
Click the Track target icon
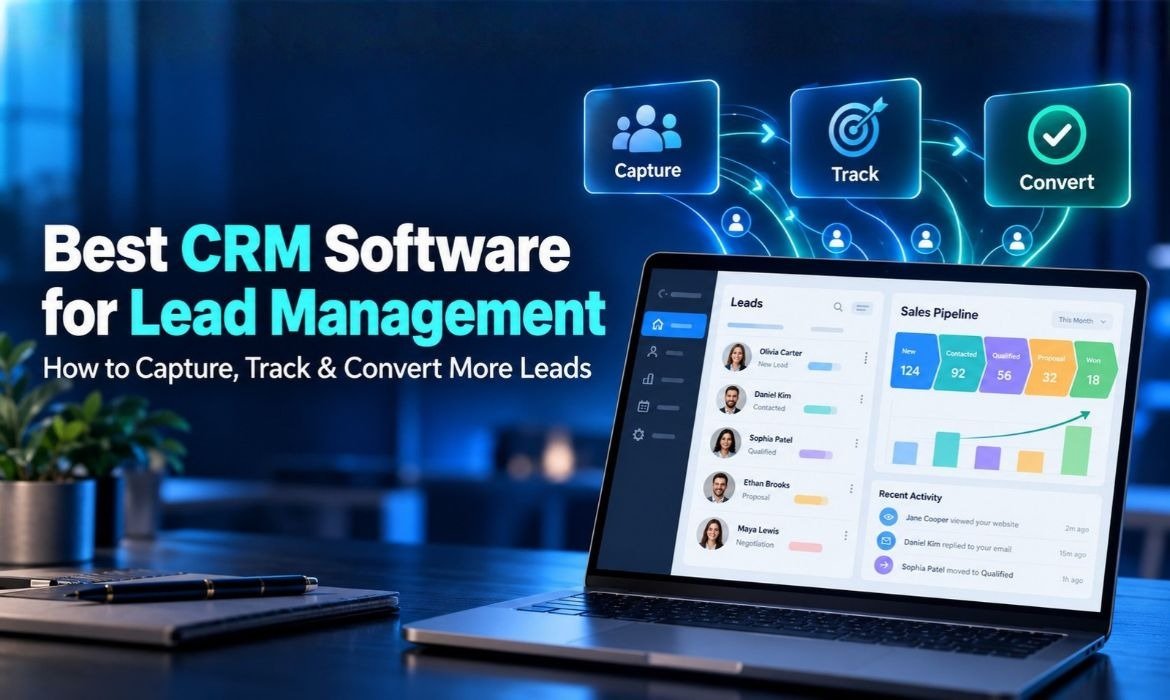(857, 126)
